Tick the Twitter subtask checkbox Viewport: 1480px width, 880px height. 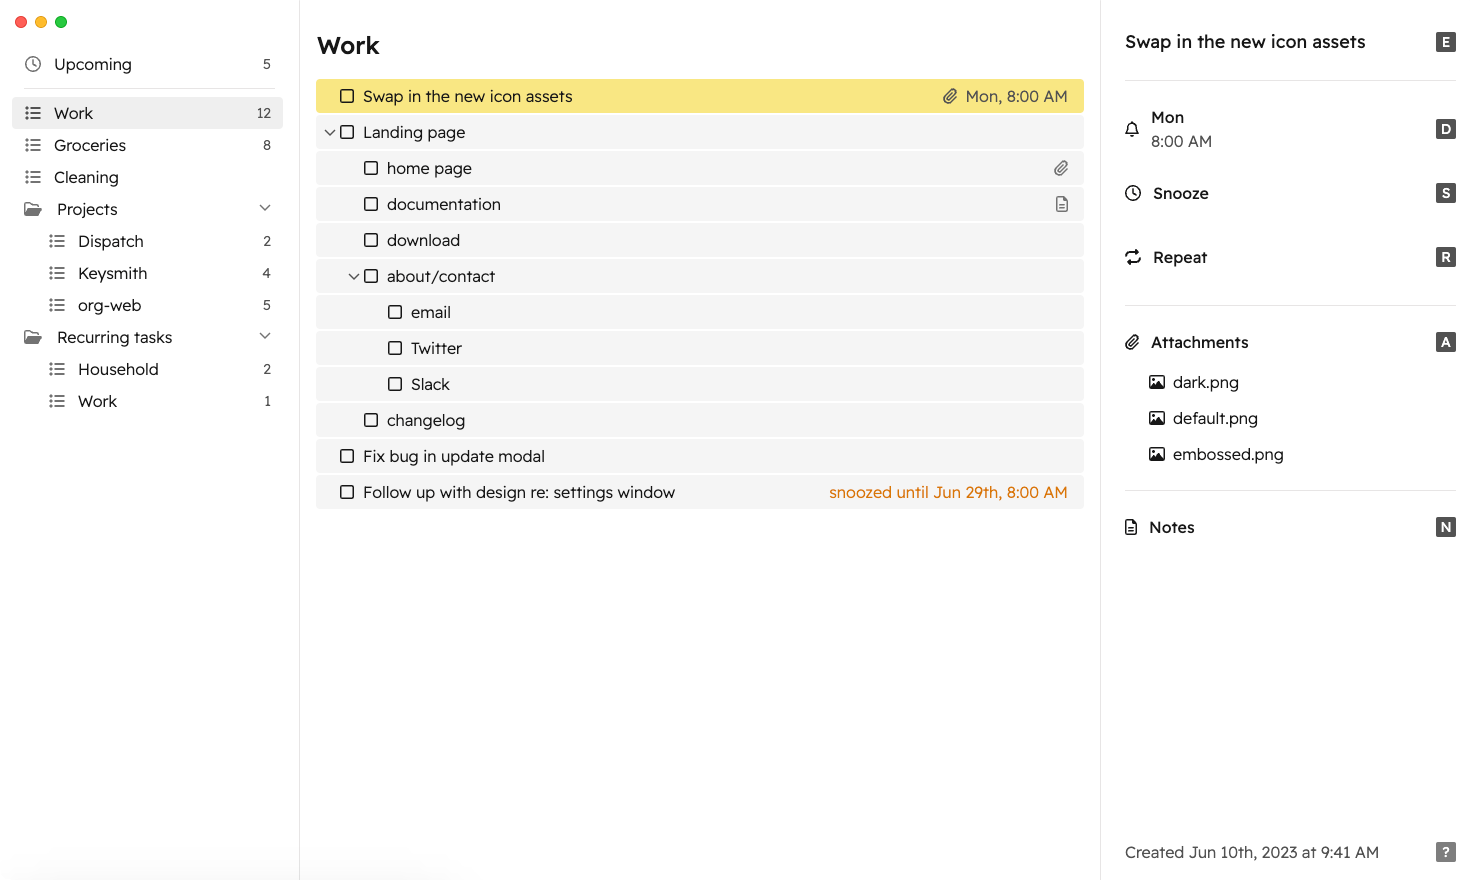[395, 348]
